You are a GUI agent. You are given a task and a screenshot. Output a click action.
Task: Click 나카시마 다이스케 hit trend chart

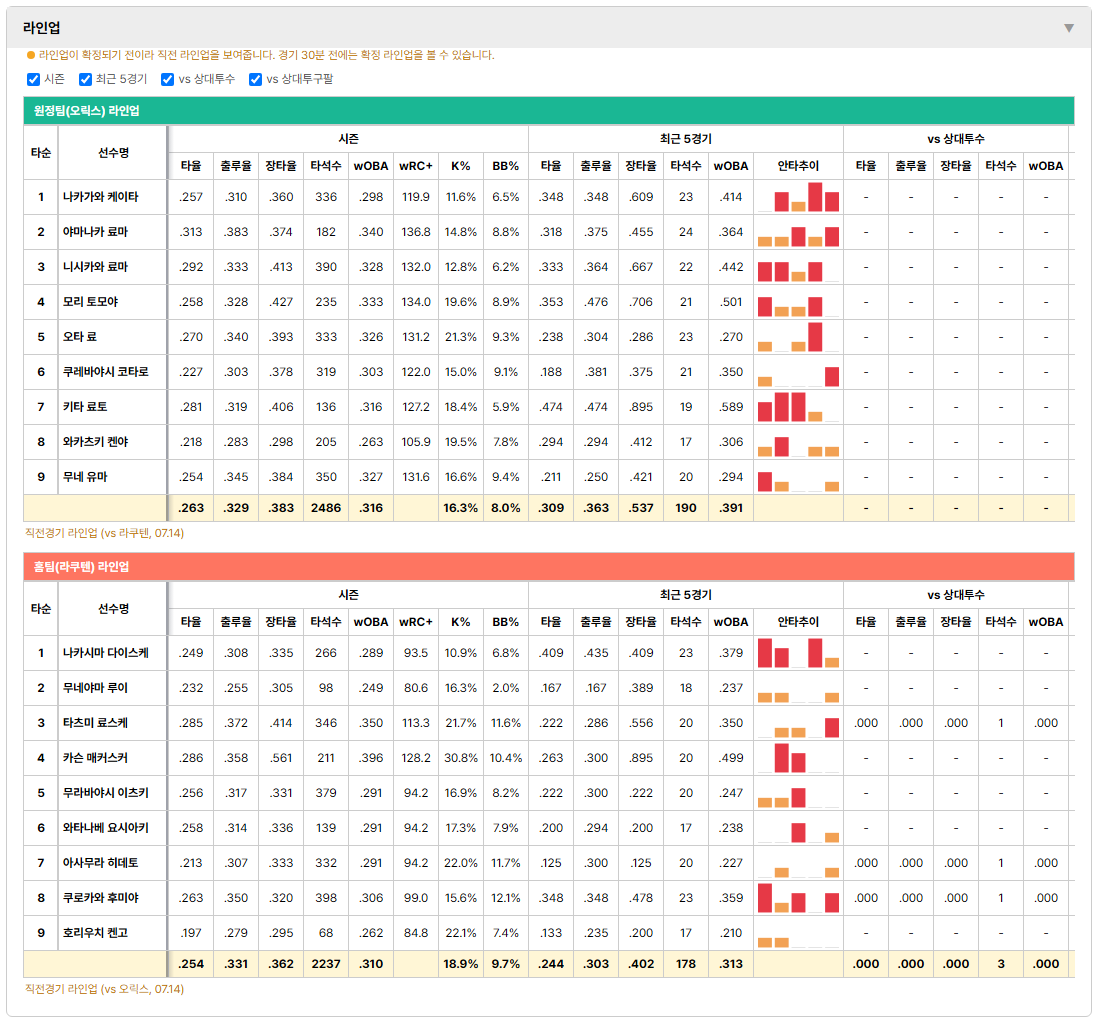pyautogui.click(x=798, y=653)
